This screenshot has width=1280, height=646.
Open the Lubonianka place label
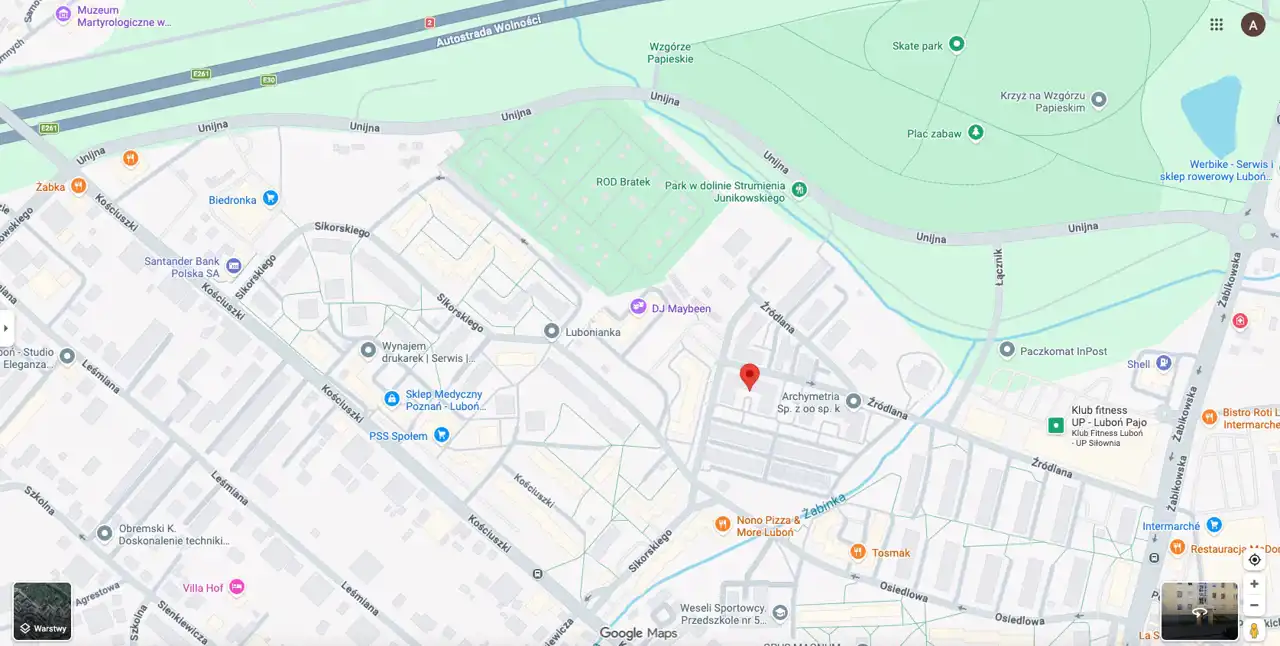click(594, 332)
